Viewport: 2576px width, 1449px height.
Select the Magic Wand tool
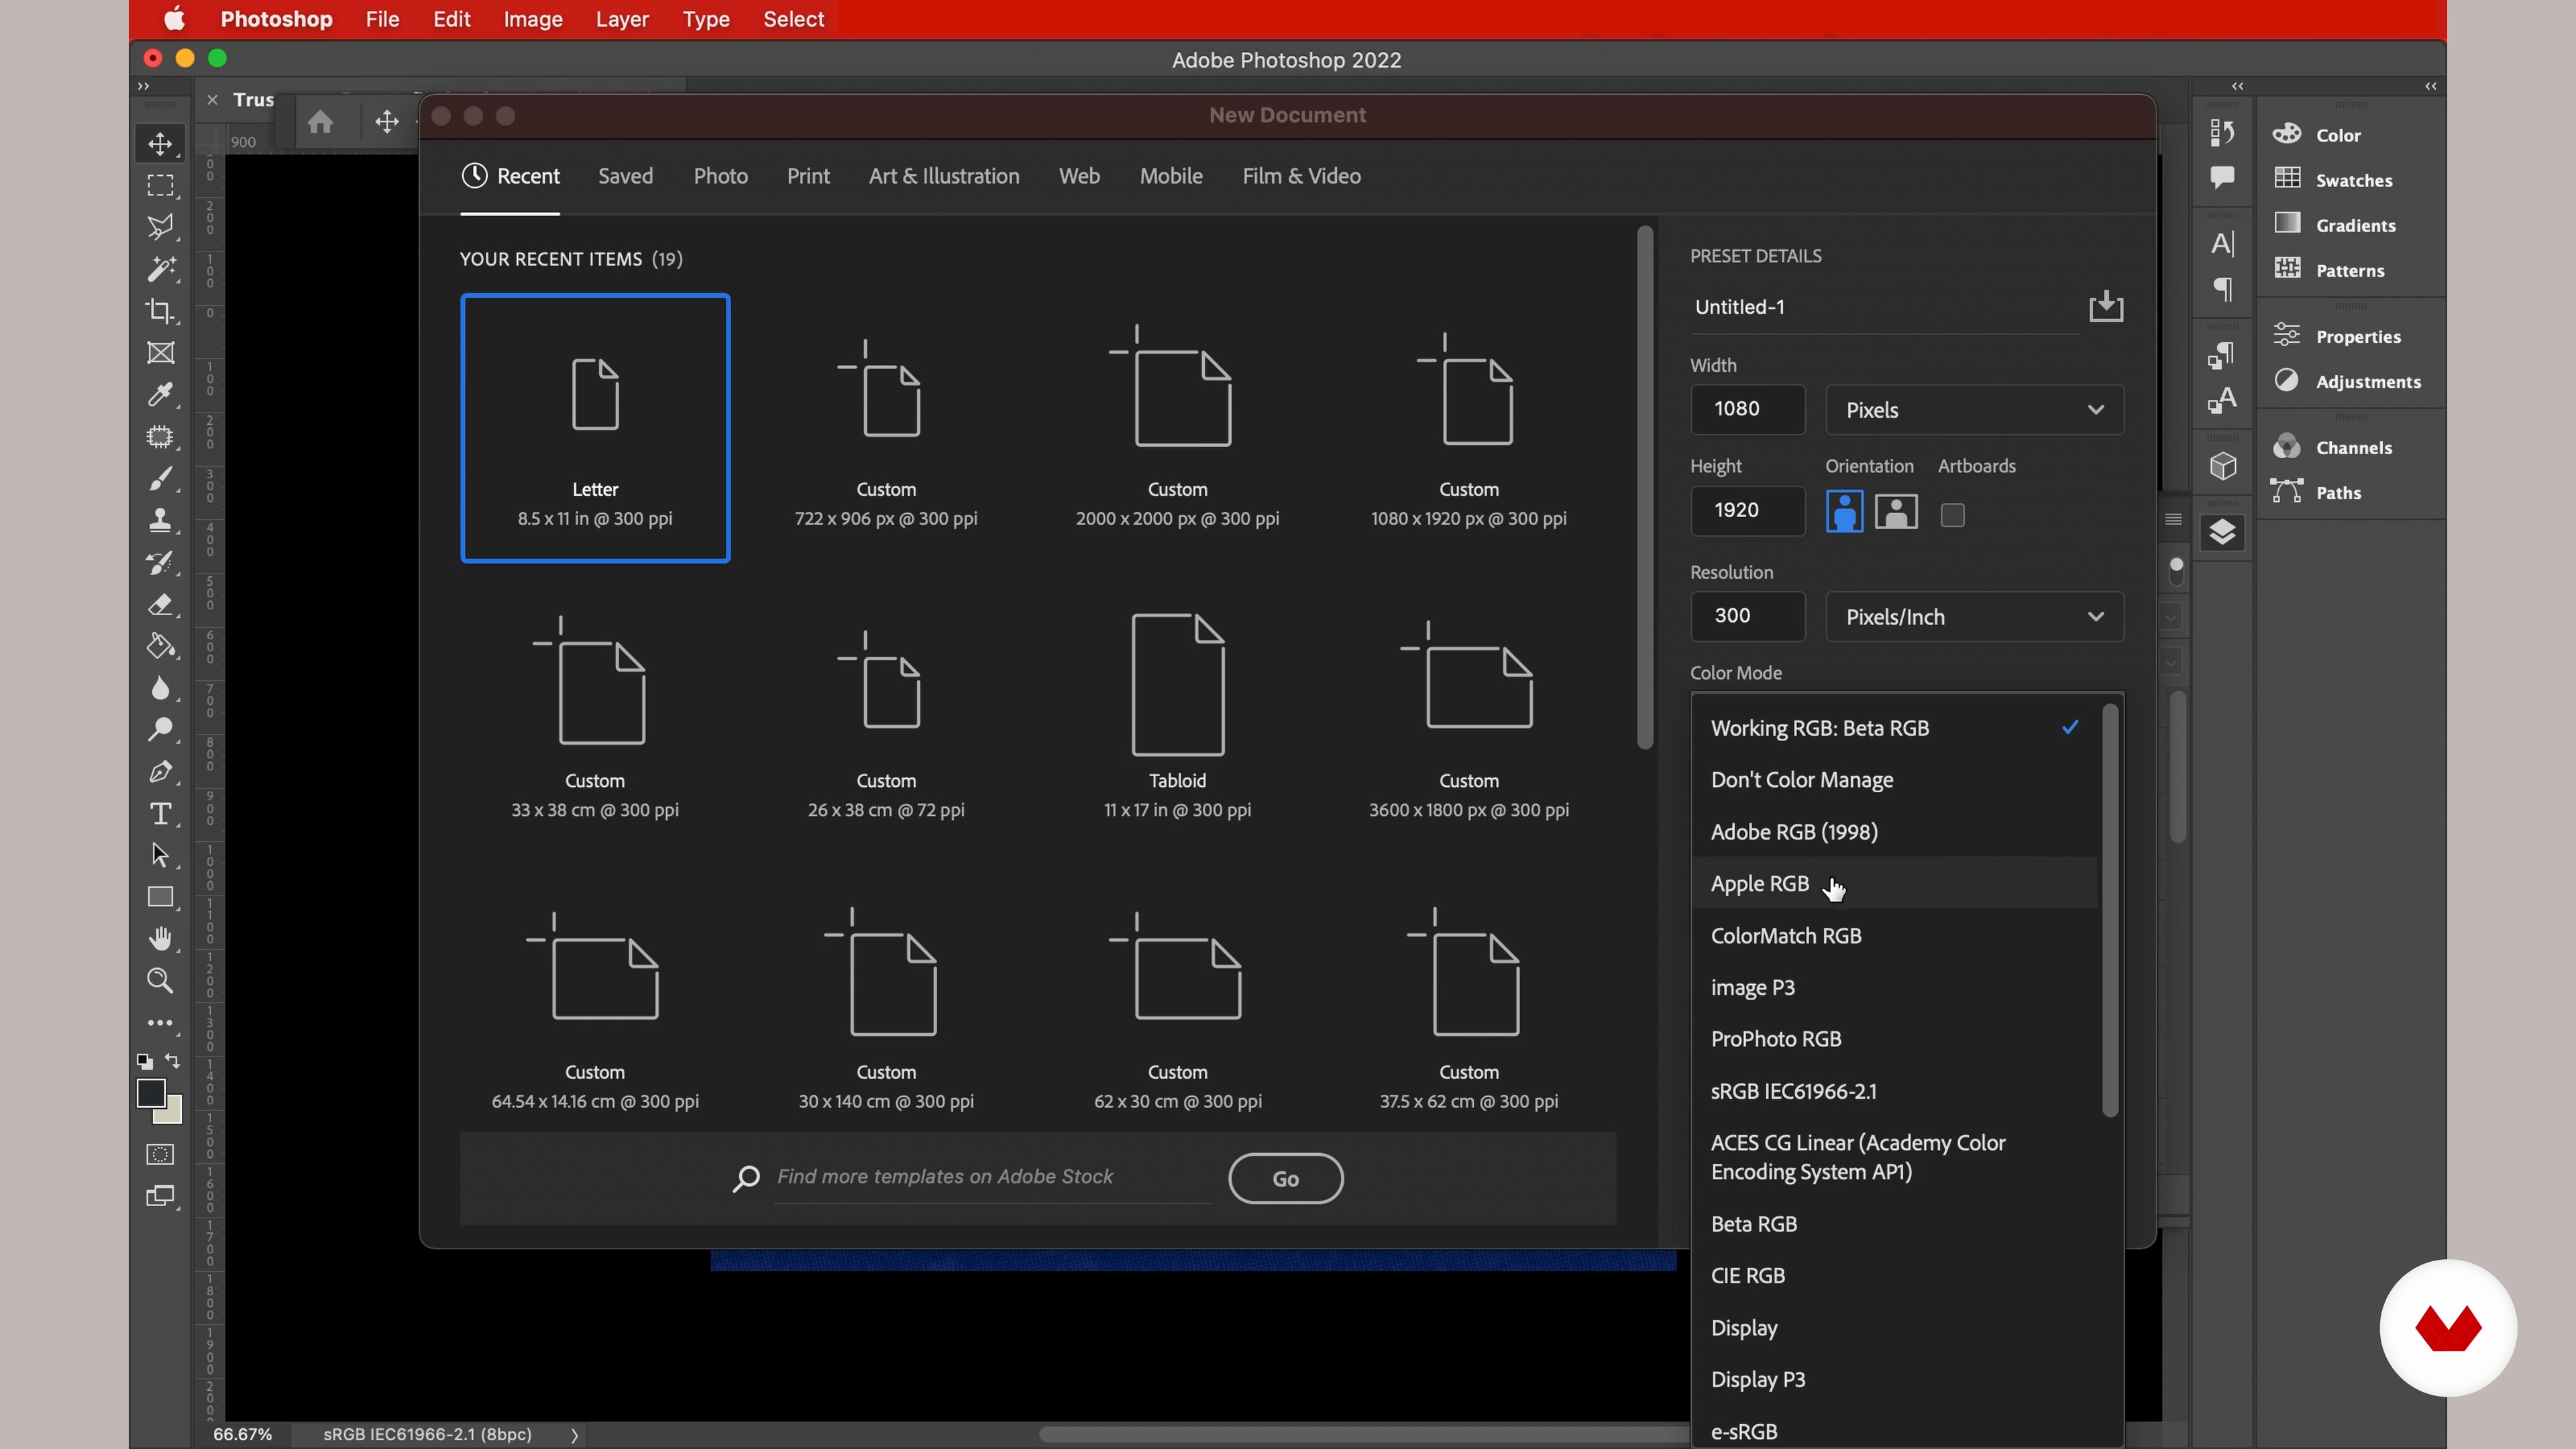[x=160, y=269]
